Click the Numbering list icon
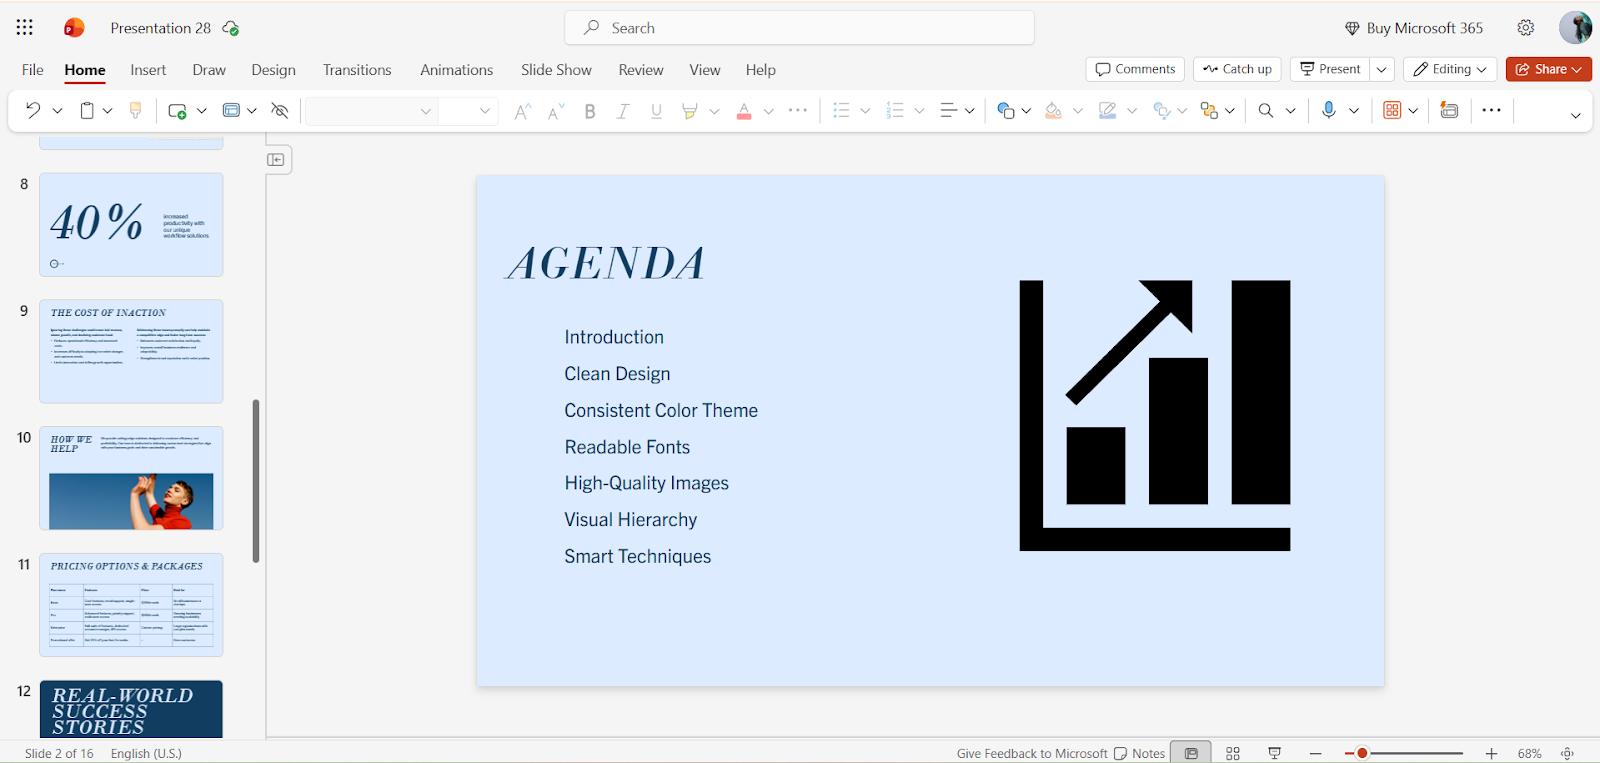 point(895,111)
